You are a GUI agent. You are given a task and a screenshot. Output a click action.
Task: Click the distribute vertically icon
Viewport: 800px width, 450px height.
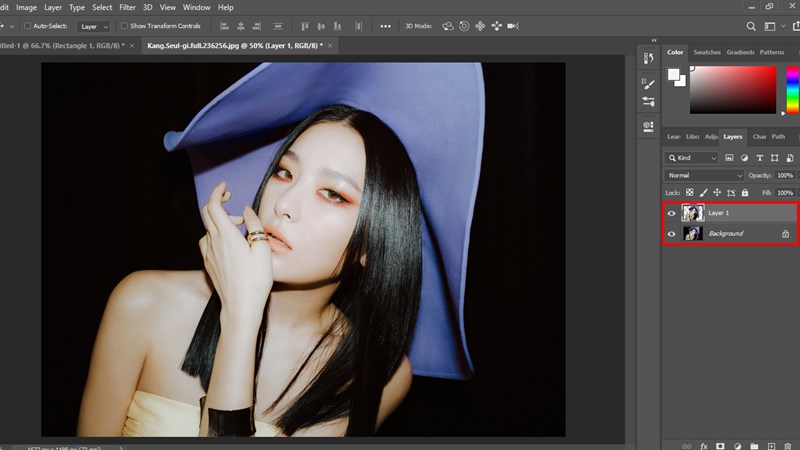click(x=278, y=26)
